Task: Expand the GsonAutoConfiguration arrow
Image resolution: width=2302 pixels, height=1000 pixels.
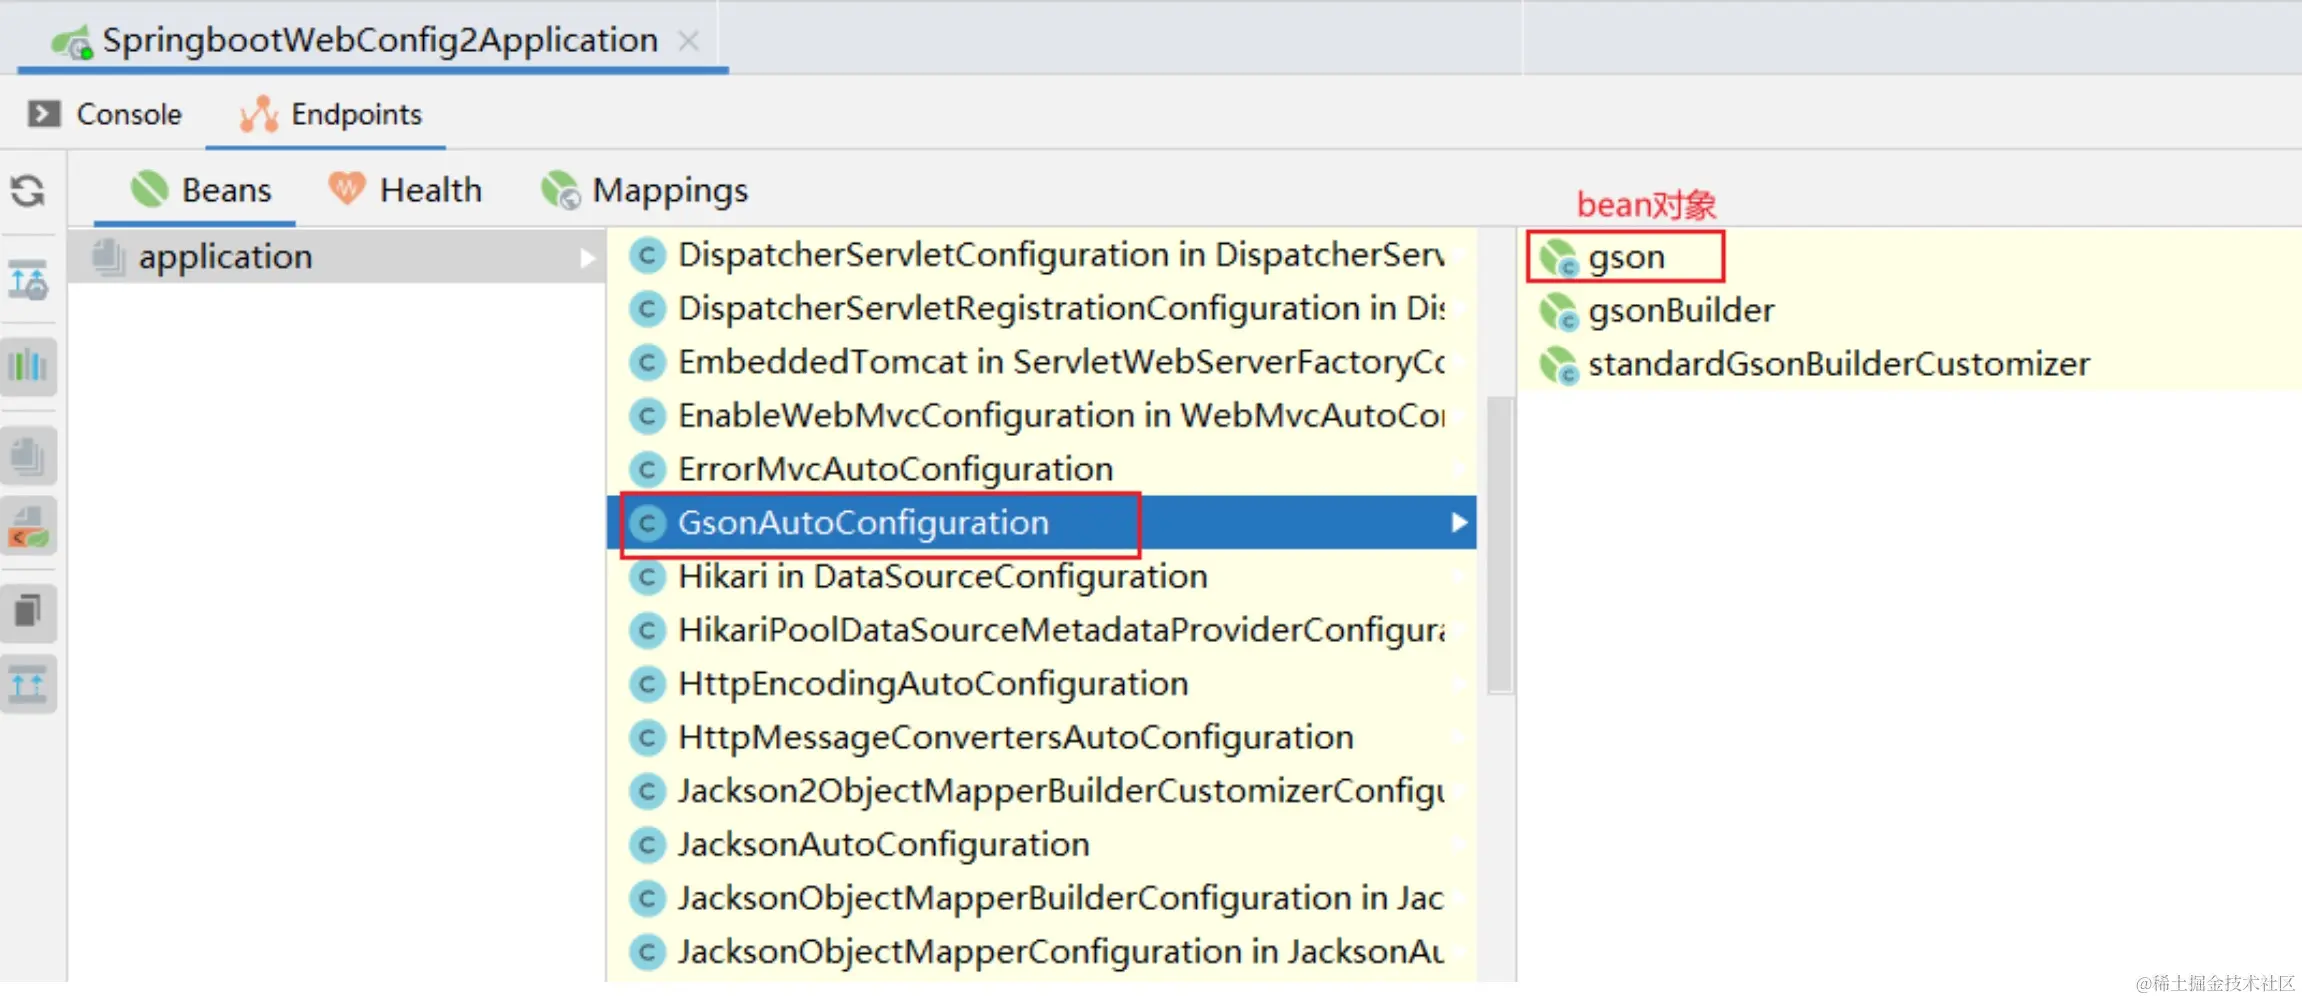Action: pos(1459,522)
